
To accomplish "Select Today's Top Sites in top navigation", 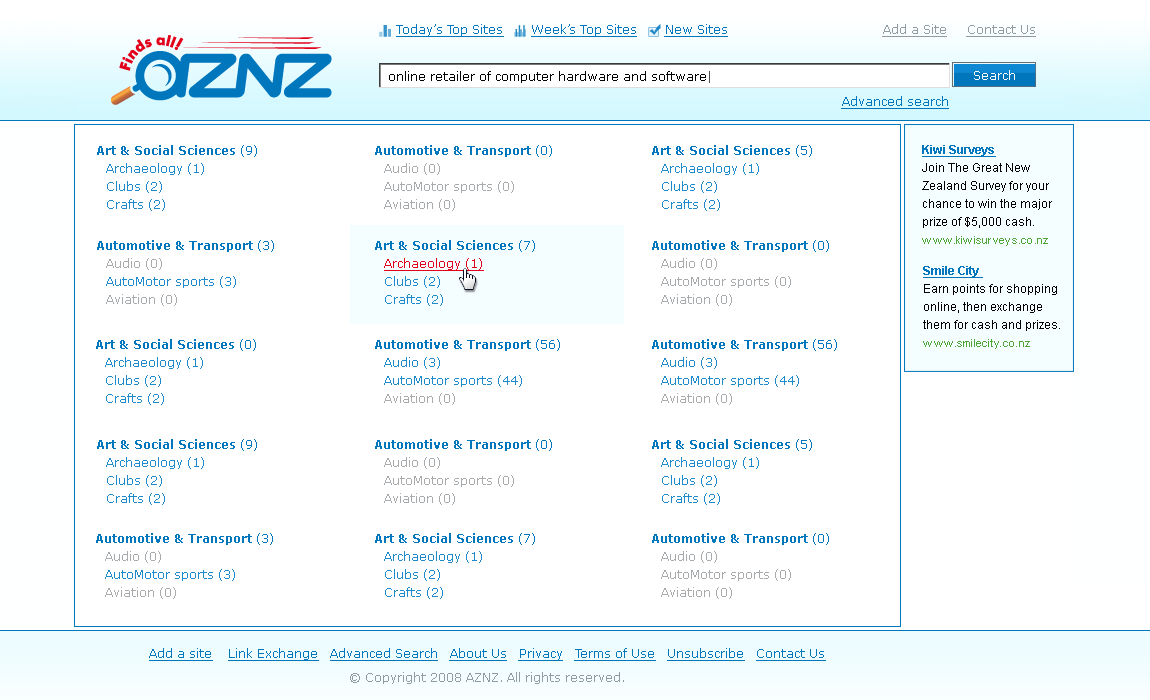I will click(x=449, y=29).
